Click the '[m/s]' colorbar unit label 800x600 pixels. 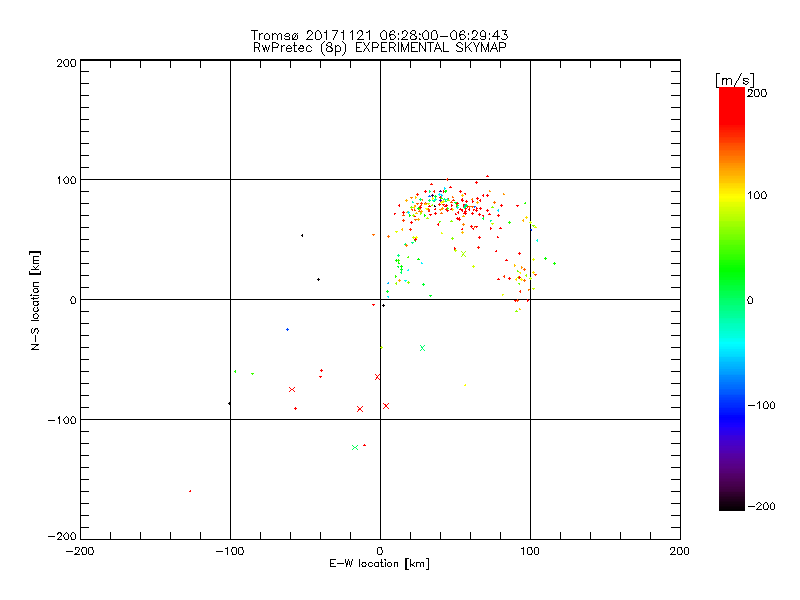734,80
